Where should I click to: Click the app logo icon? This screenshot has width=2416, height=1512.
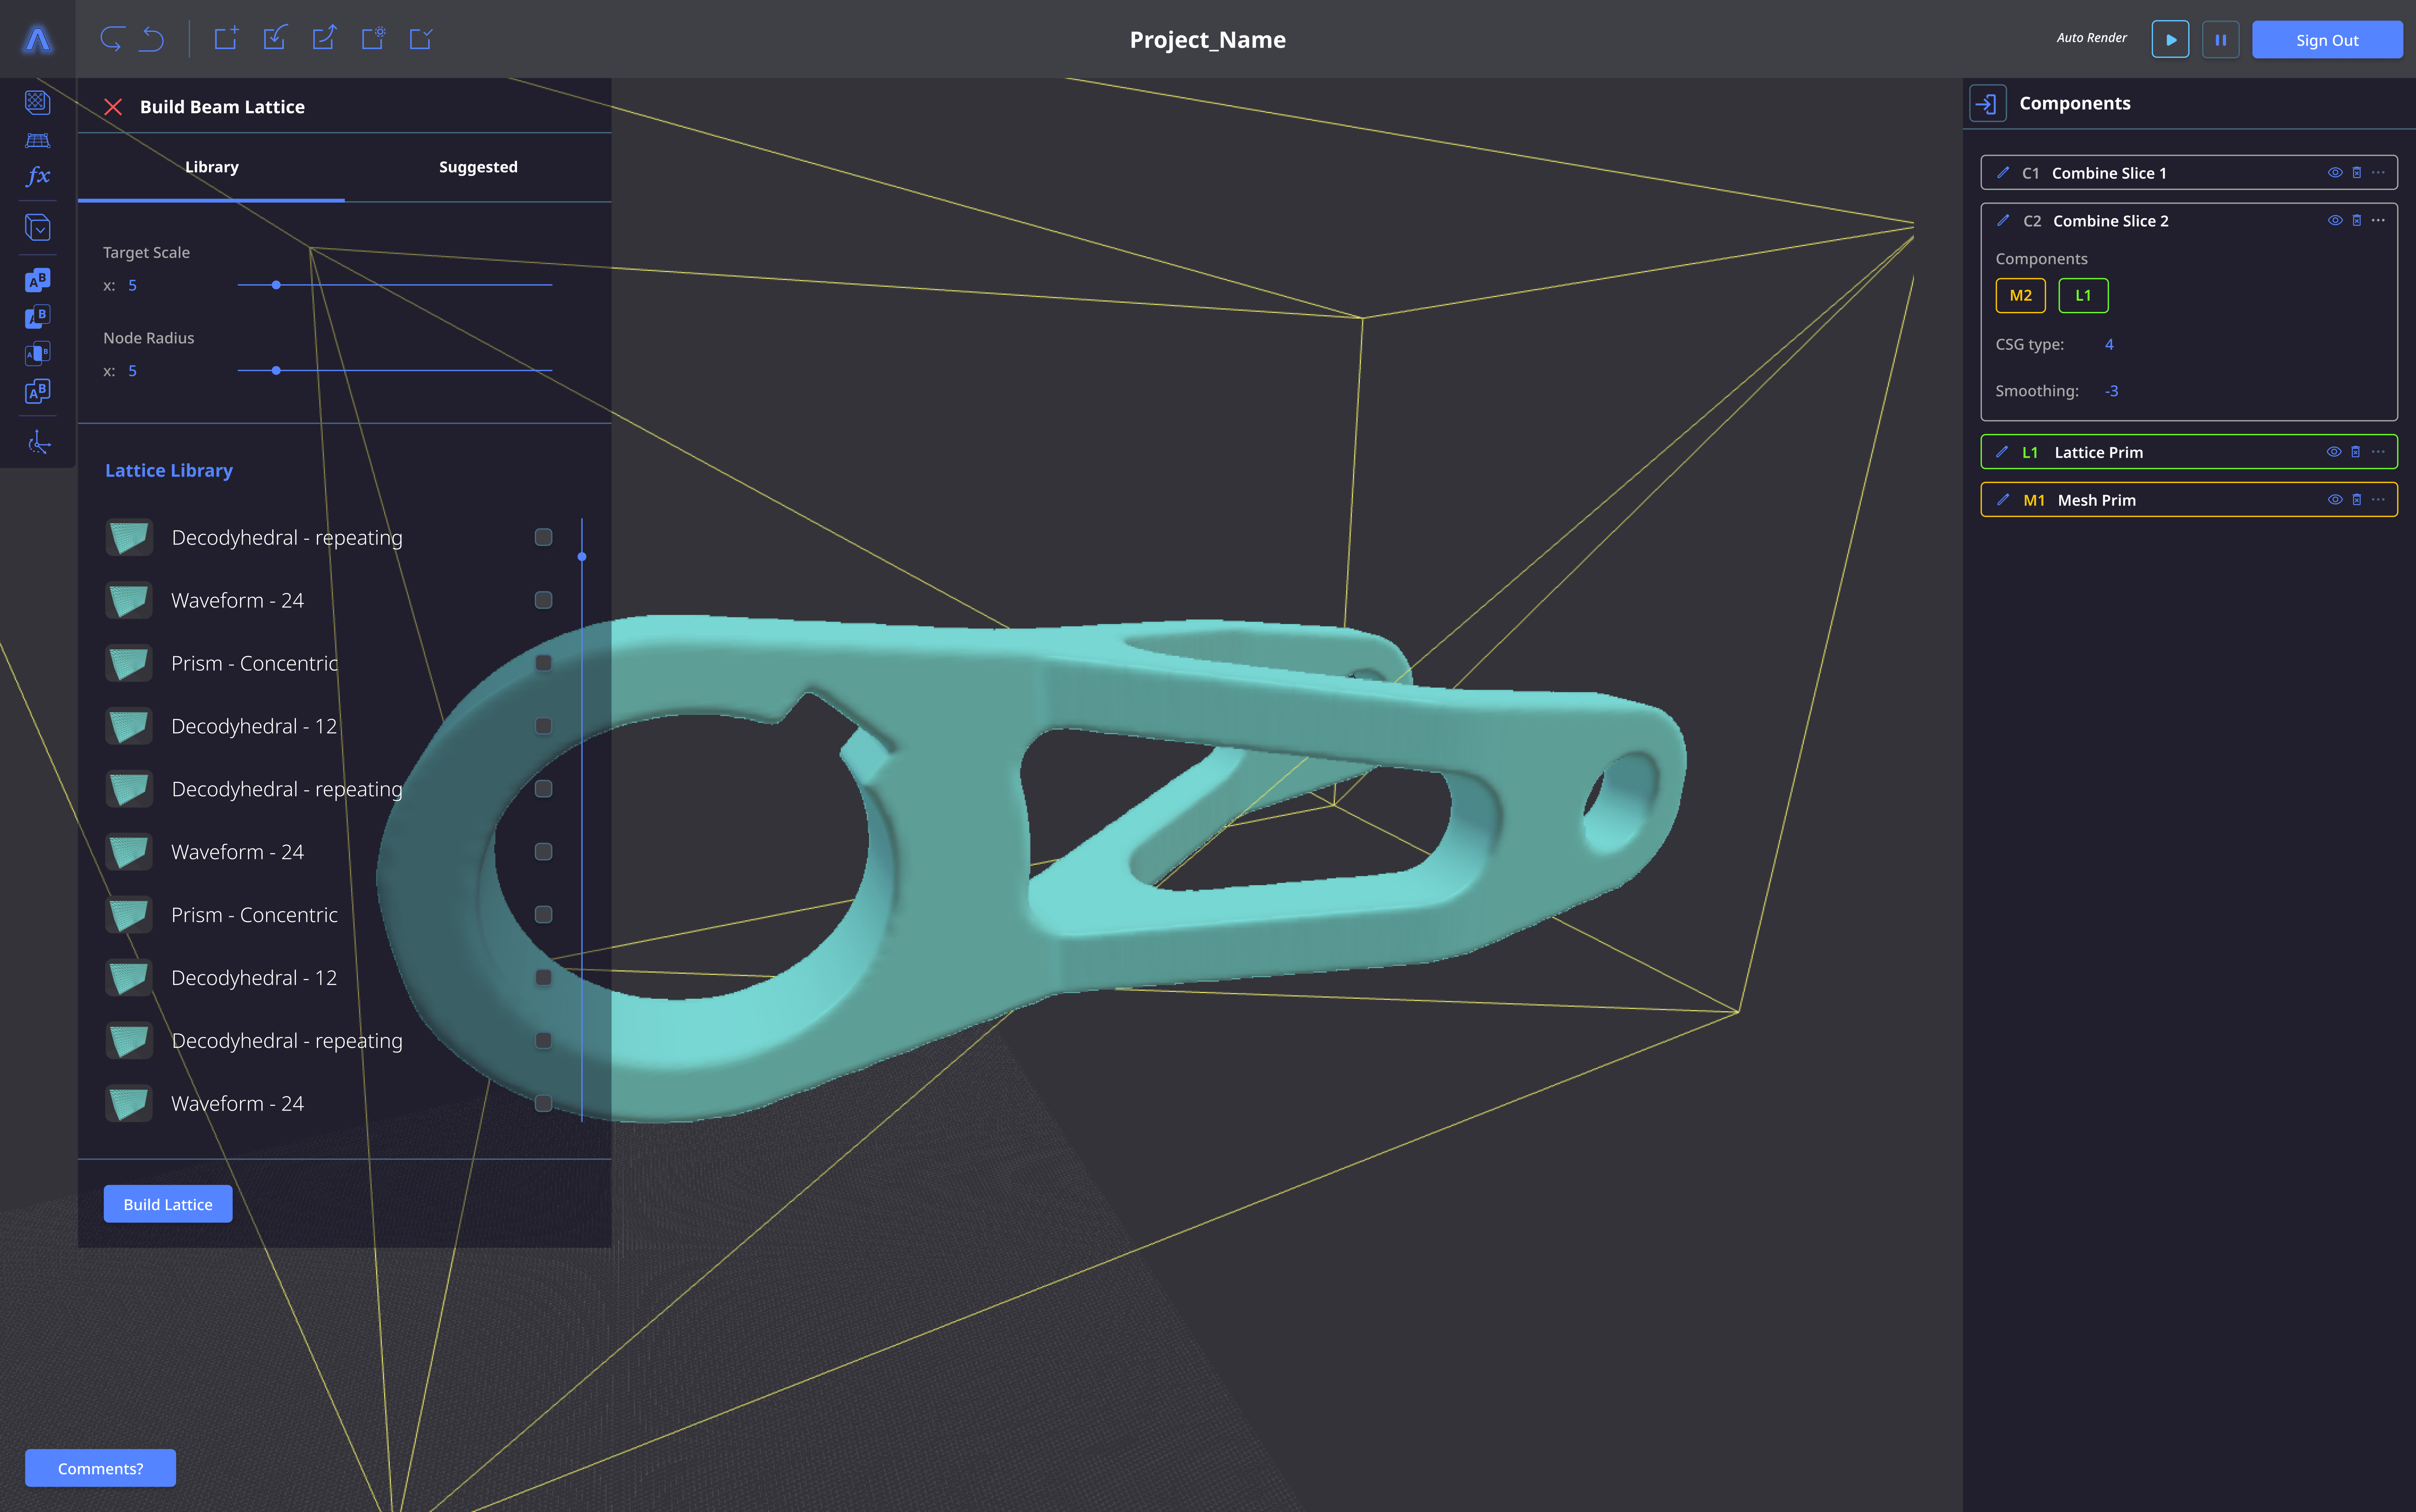tap(38, 39)
